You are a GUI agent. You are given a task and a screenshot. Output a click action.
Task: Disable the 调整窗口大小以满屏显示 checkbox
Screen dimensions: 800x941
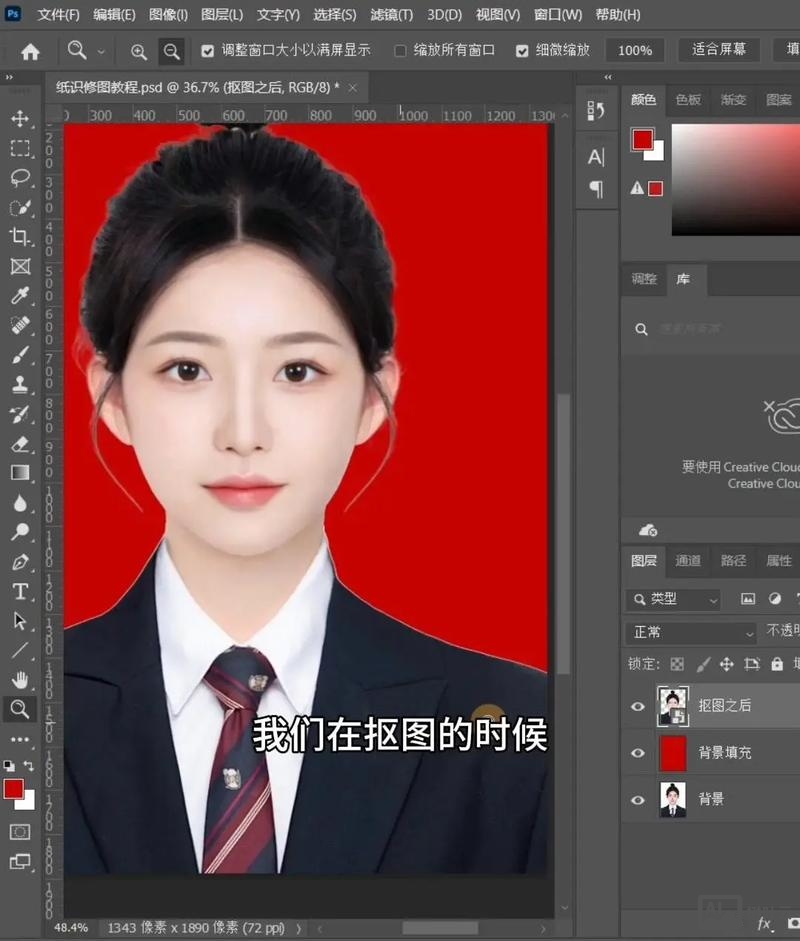[206, 50]
